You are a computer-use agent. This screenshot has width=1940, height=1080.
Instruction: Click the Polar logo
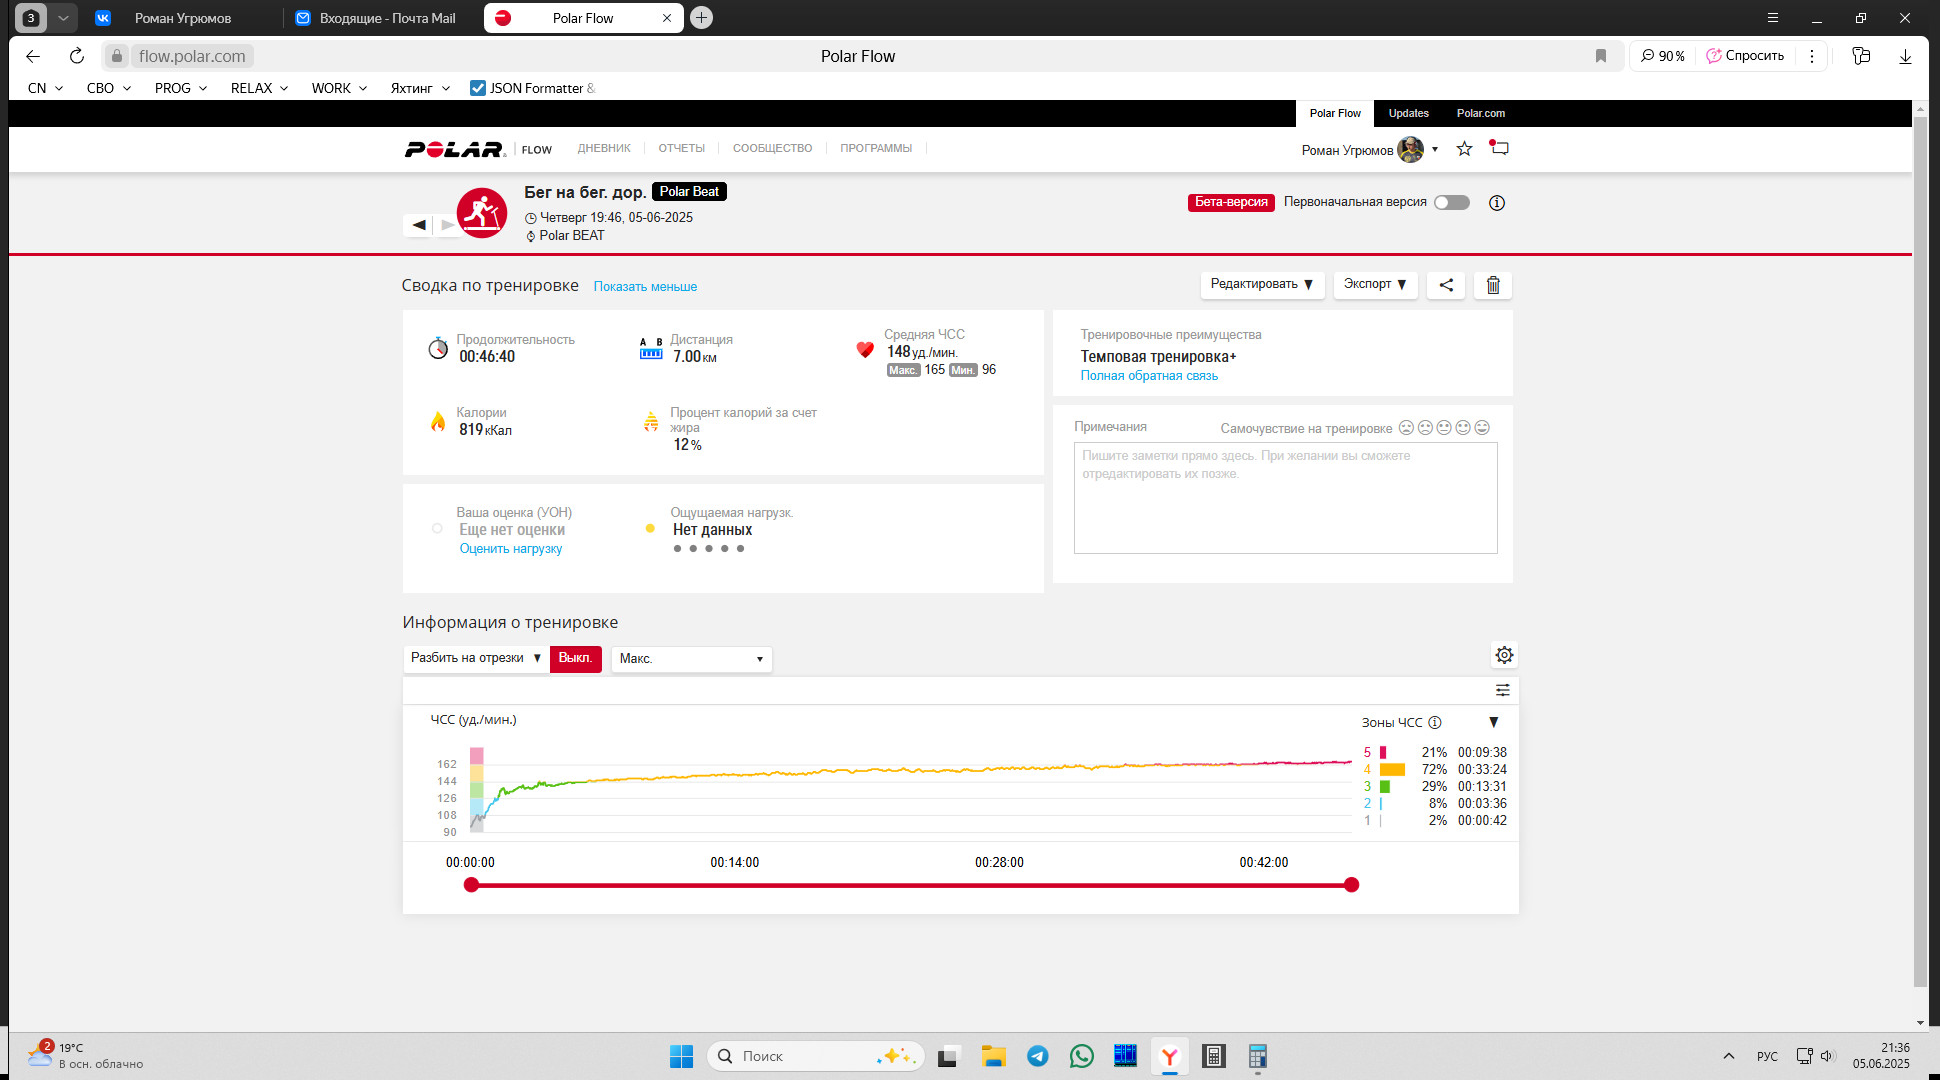pos(455,149)
